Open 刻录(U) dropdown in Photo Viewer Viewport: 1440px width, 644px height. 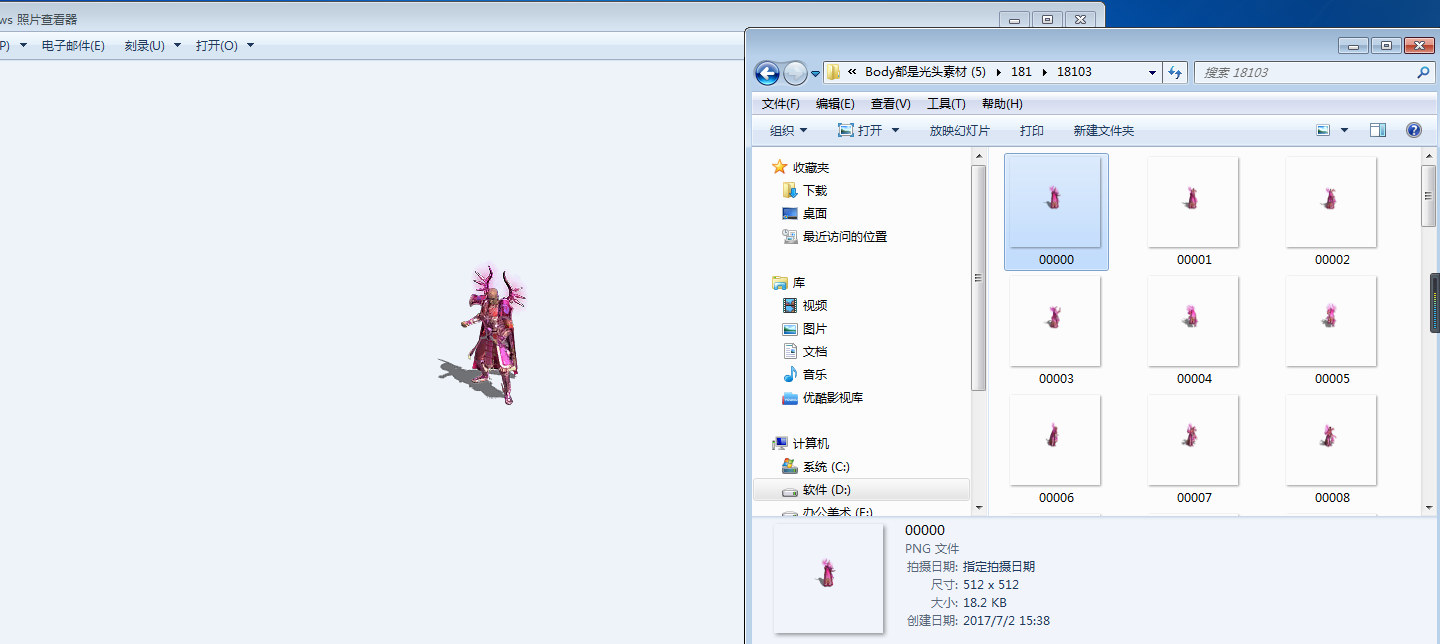(x=153, y=45)
